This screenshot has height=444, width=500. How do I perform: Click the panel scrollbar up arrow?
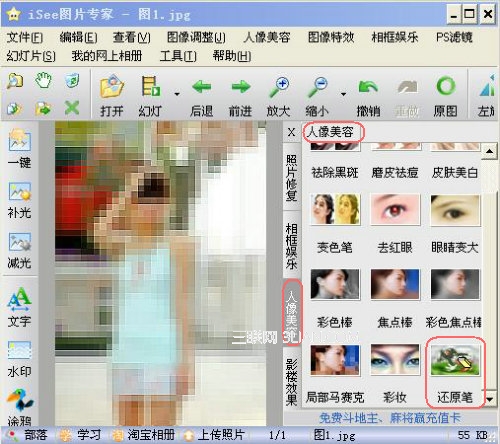[489, 152]
